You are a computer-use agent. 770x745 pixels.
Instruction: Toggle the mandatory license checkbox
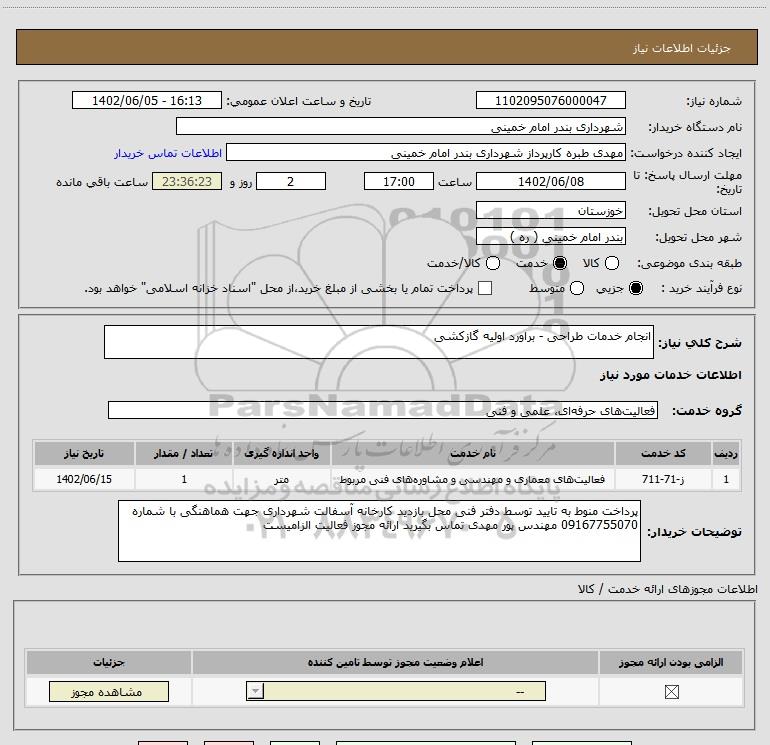671,692
